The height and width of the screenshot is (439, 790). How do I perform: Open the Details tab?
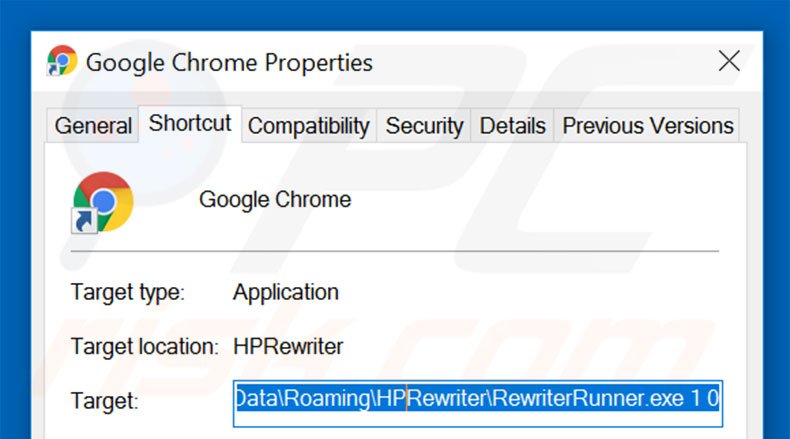pyautogui.click(x=512, y=126)
